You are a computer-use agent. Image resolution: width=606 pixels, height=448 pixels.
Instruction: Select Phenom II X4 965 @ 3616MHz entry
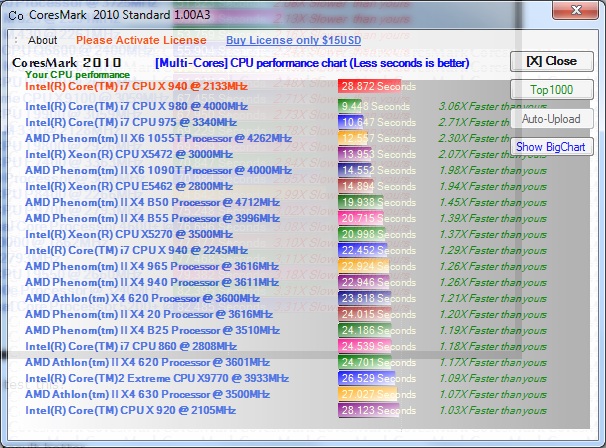pyautogui.click(x=152, y=266)
